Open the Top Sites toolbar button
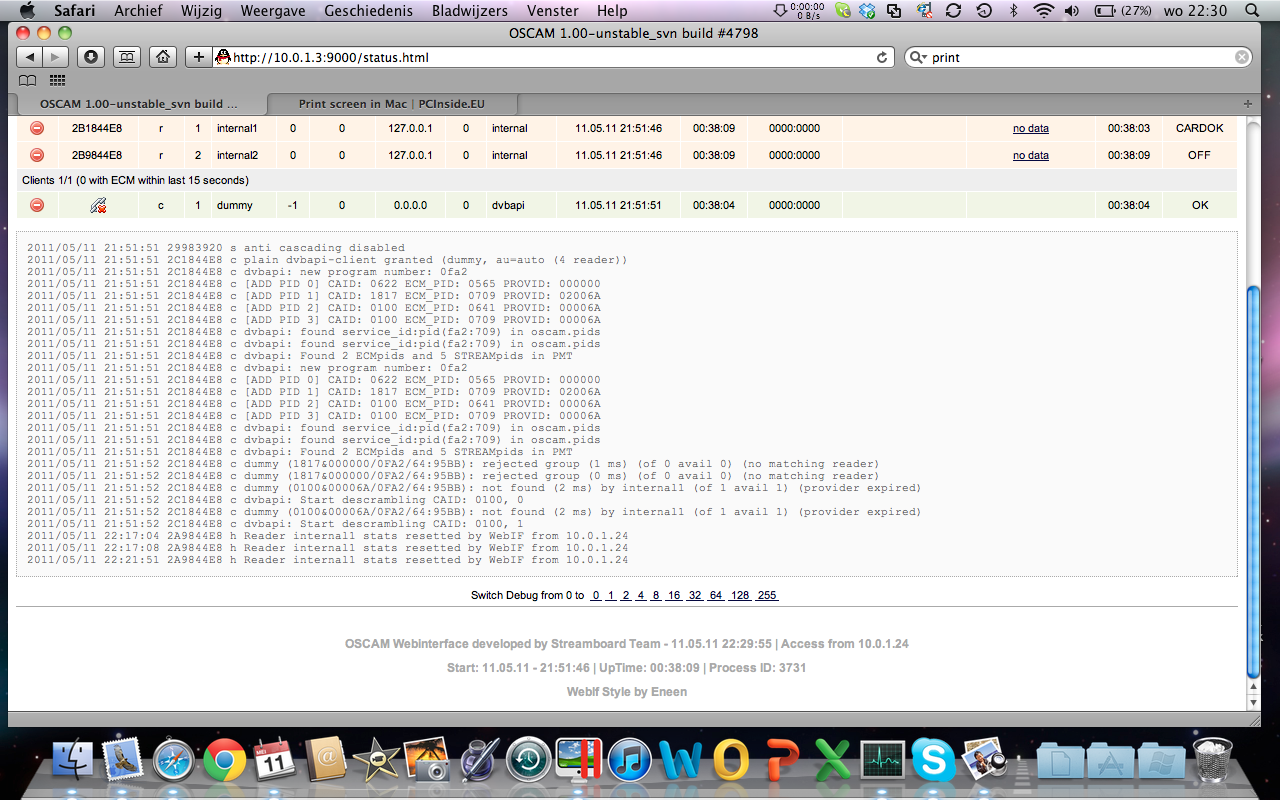The width and height of the screenshot is (1280, 800). click(127, 57)
